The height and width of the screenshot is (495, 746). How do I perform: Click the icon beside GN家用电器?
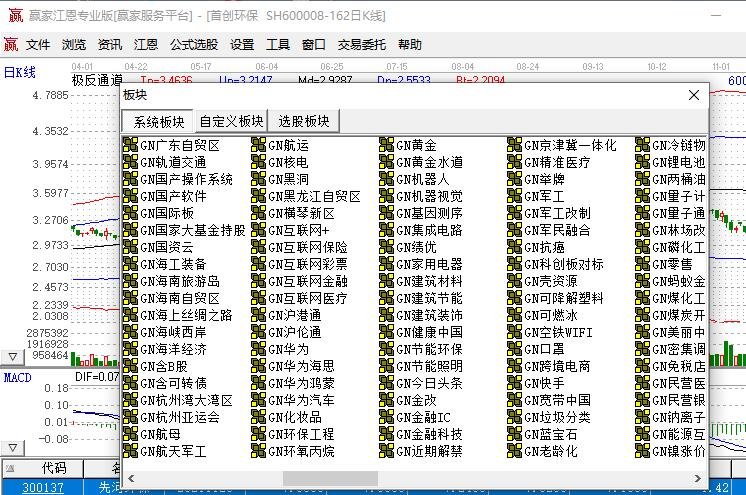pos(386,264)
